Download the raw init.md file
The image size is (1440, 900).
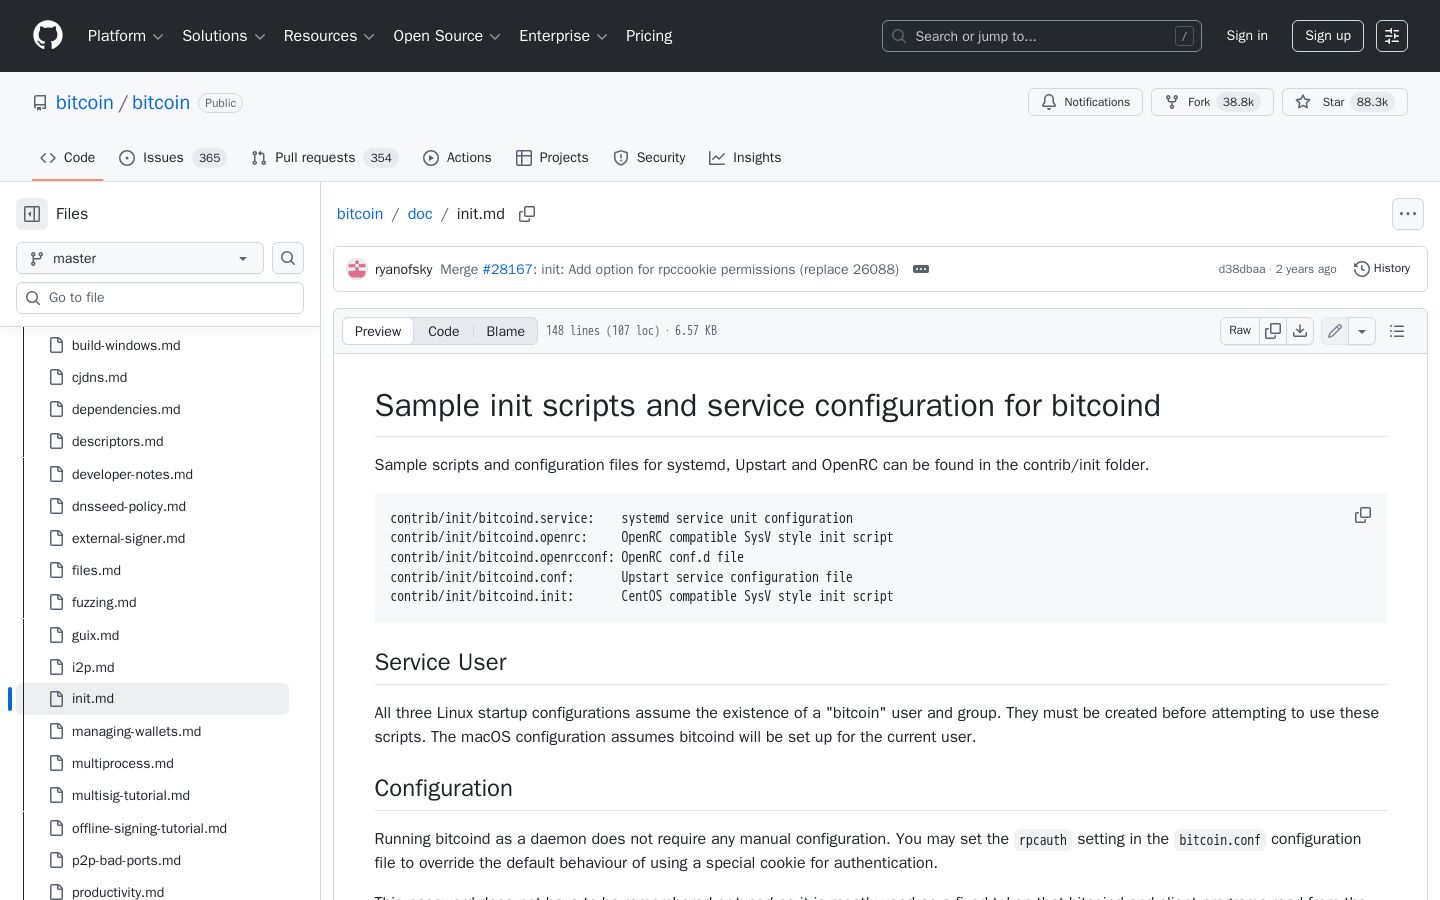pyautogui.click(x=1300, y=331)
